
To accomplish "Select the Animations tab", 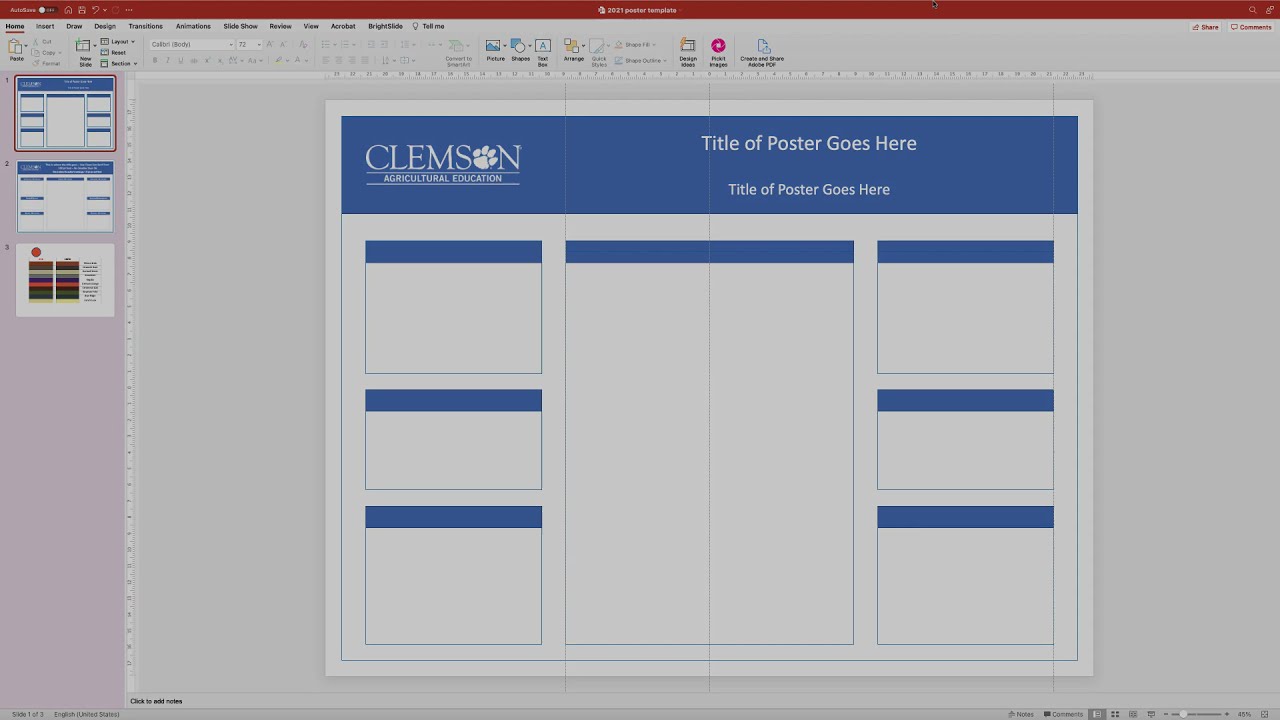I will (193, 26).
